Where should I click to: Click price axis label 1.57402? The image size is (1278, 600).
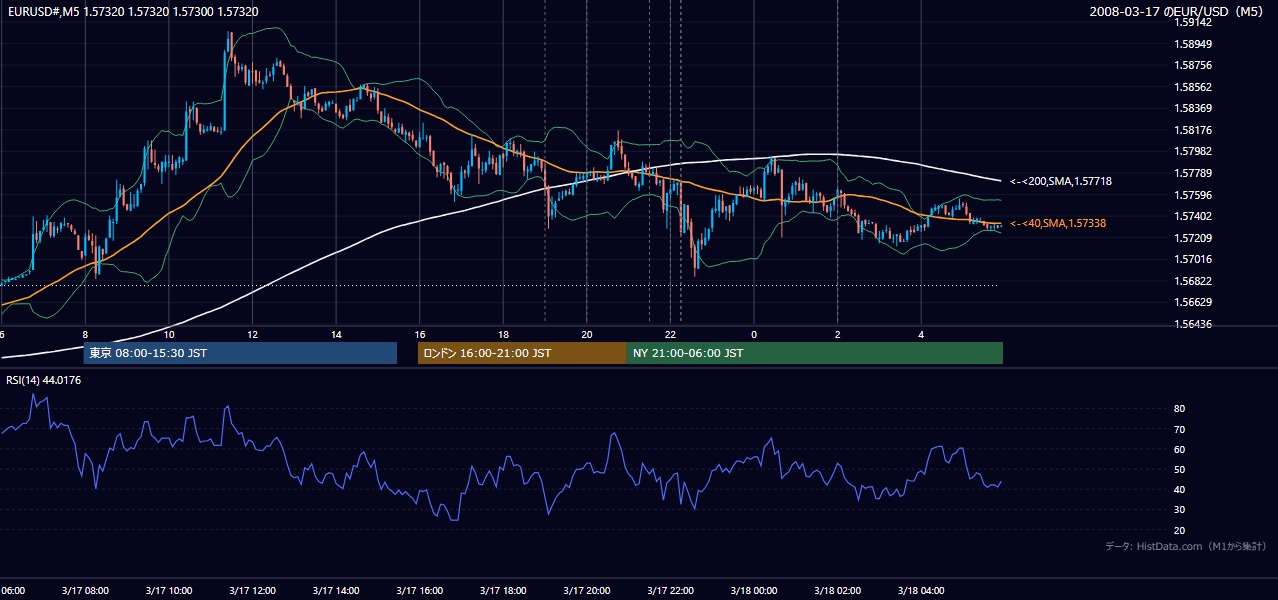(x=1194, y=216)
